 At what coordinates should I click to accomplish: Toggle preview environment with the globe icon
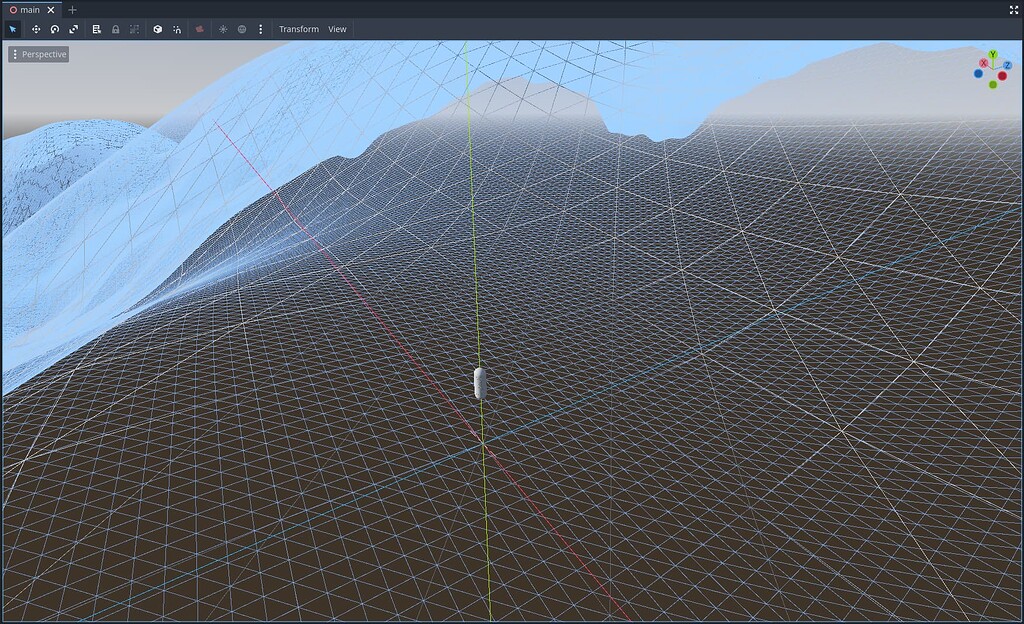pyautogui.click(x=241, y=29)
